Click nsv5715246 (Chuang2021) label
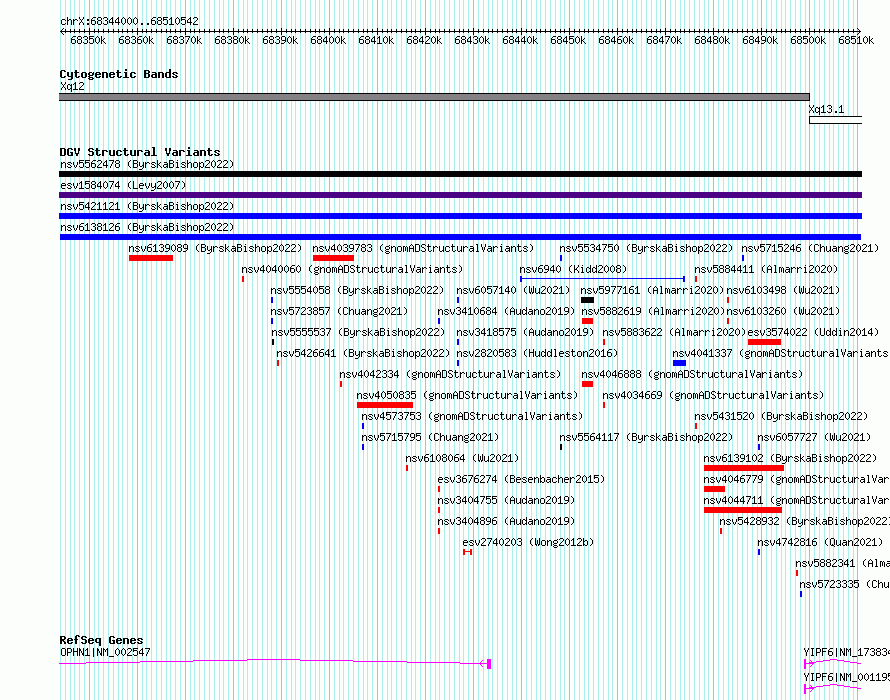The height and width of the screenshot is (700, 890). pos(811,249)
